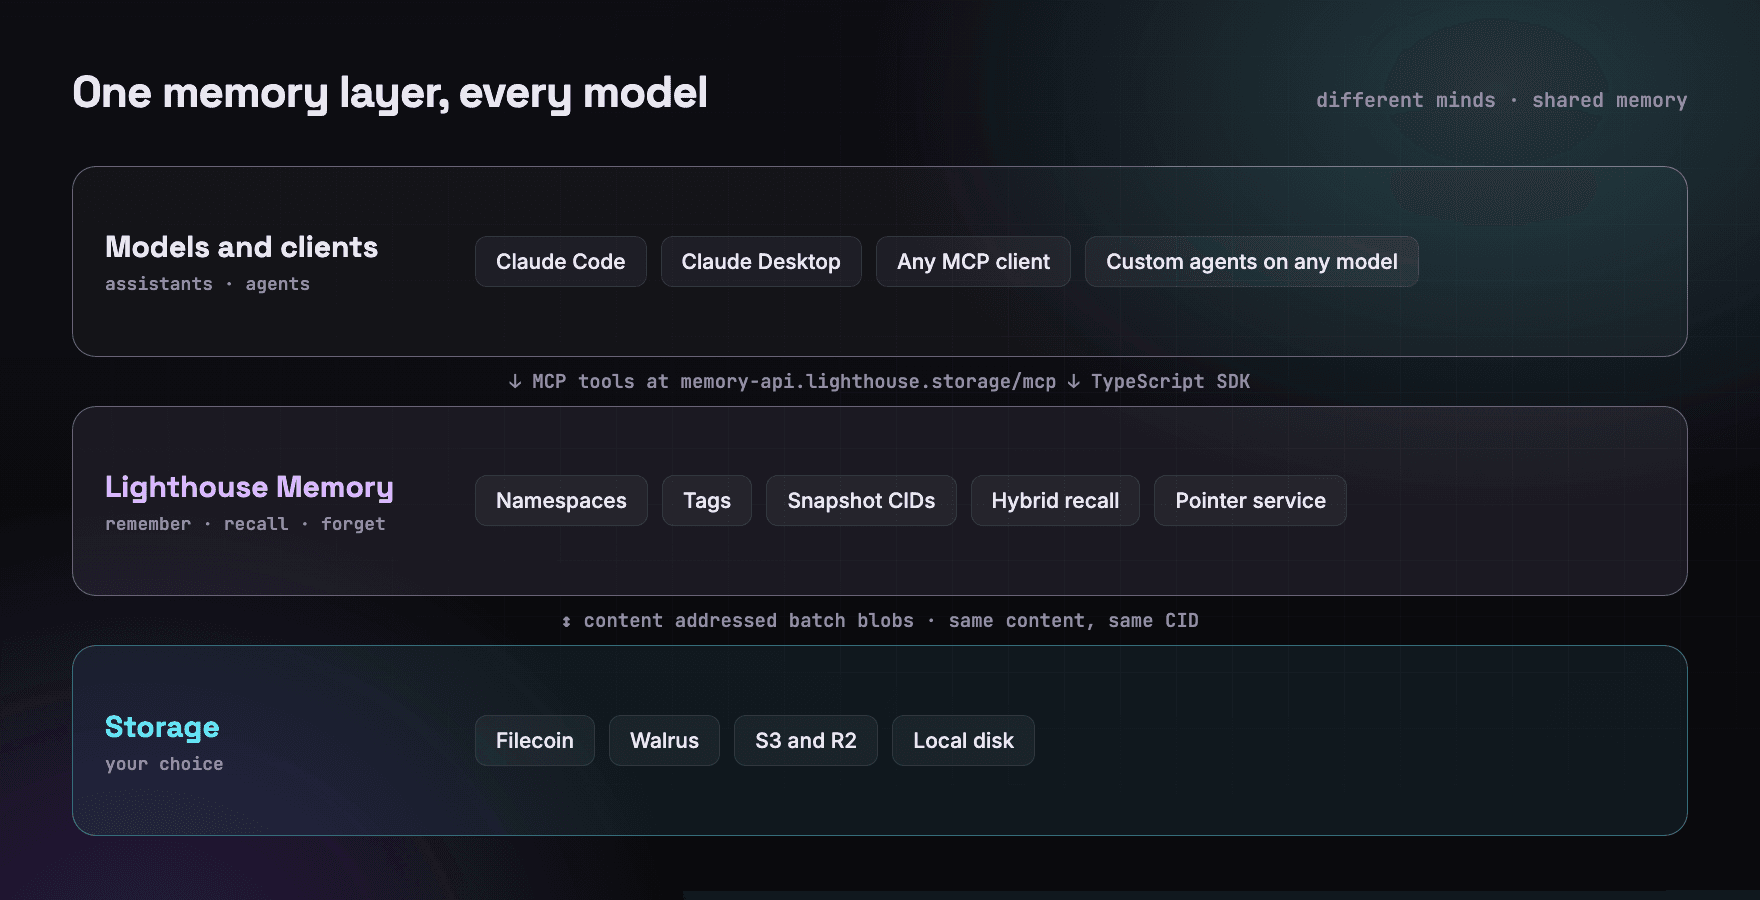Click the 'same content, same CID' text
This screenshot has height=900, width=1760.
(x=1073, y=620)
